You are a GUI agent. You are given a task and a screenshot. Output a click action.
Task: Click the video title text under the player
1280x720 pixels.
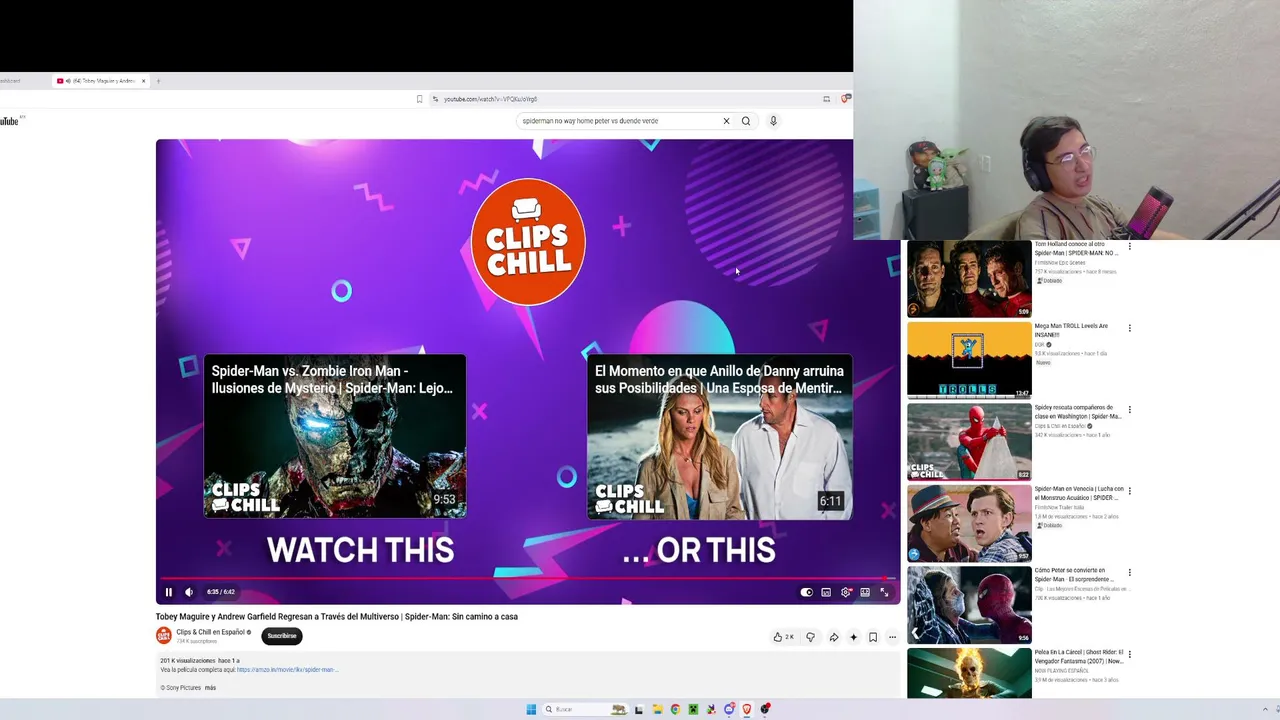point(337,617)
